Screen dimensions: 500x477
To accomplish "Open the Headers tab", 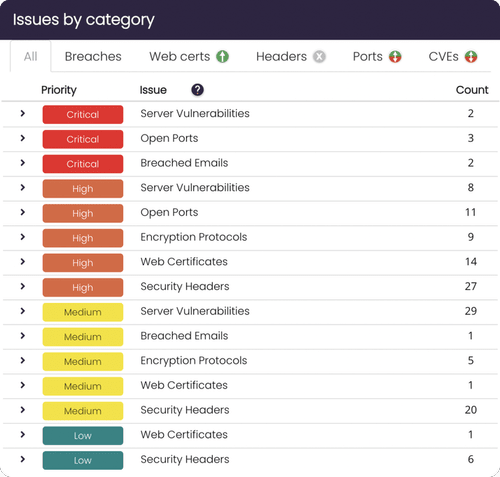I will click(281, 56).
